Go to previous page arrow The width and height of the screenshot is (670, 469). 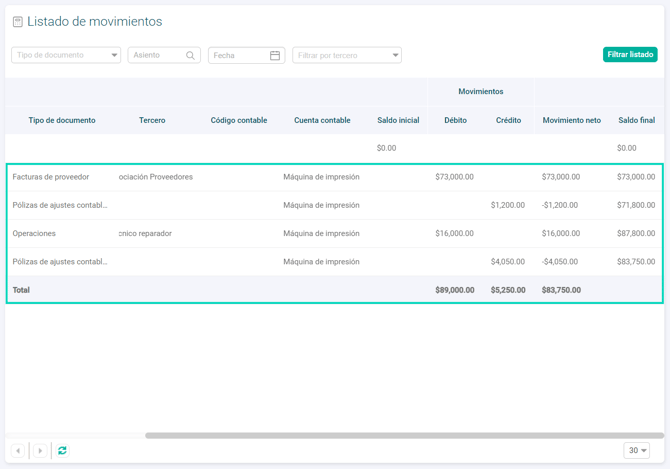click(x=18, y=451)
